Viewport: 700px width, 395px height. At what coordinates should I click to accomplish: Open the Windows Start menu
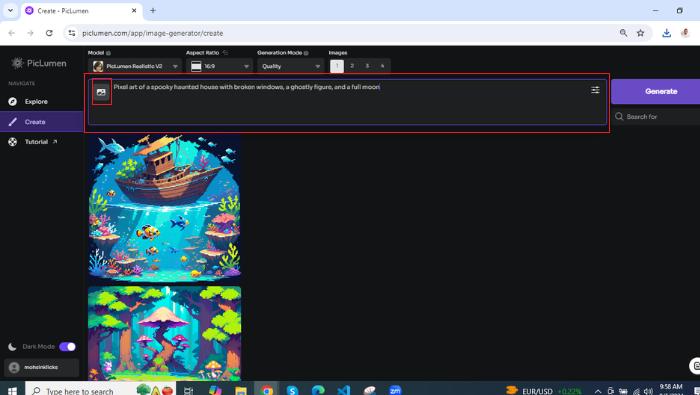tap(12, 391)
